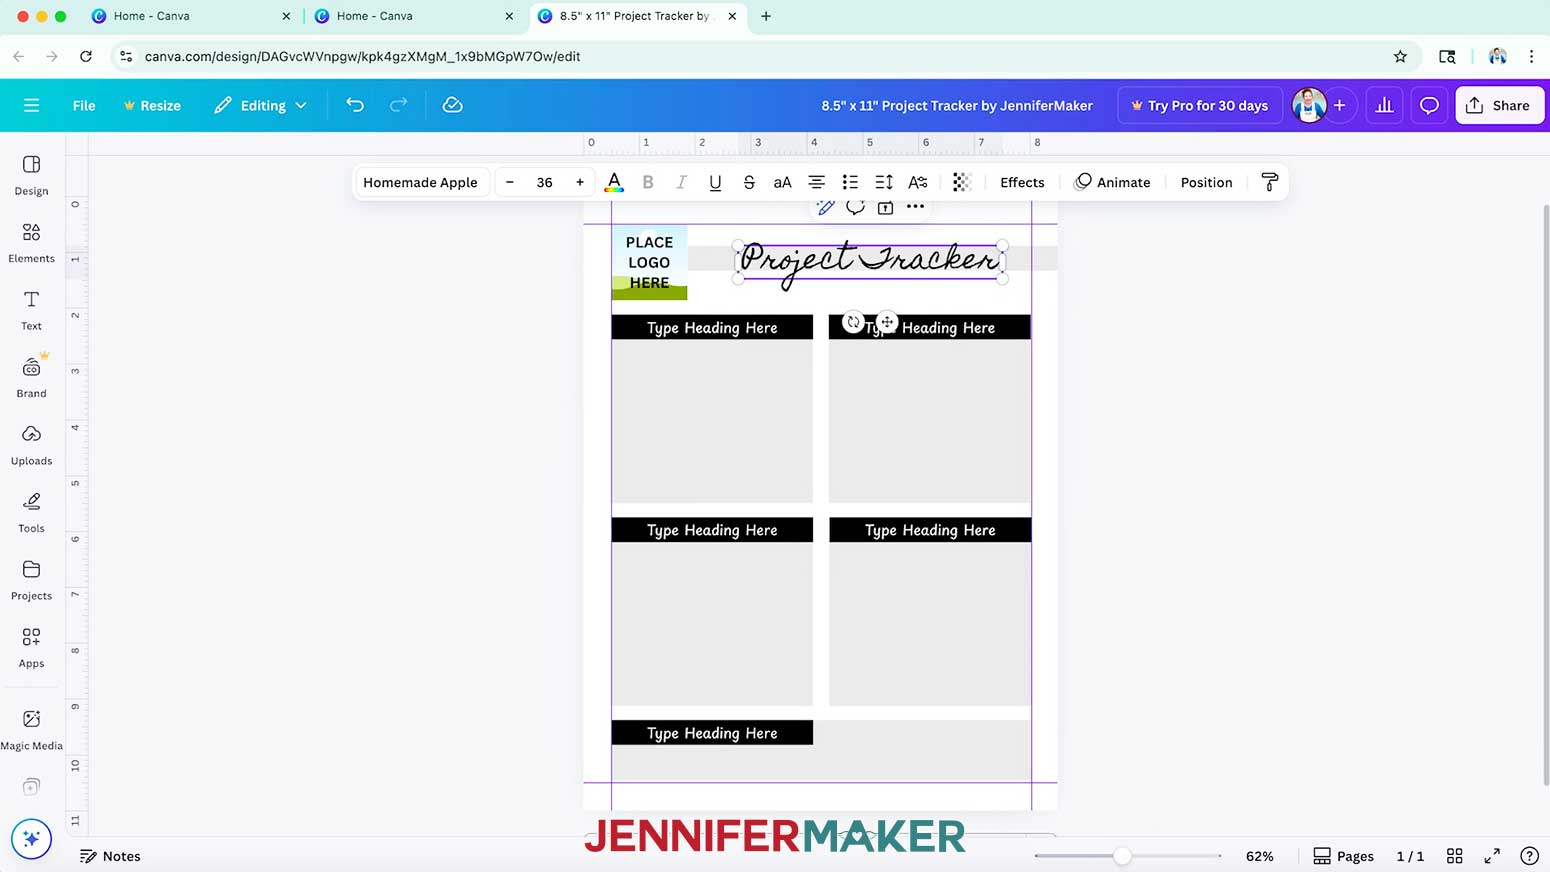This screenshot has height=872, width=1550.
Task: Open the Effects panel
Action: (x=1022, y=182)
